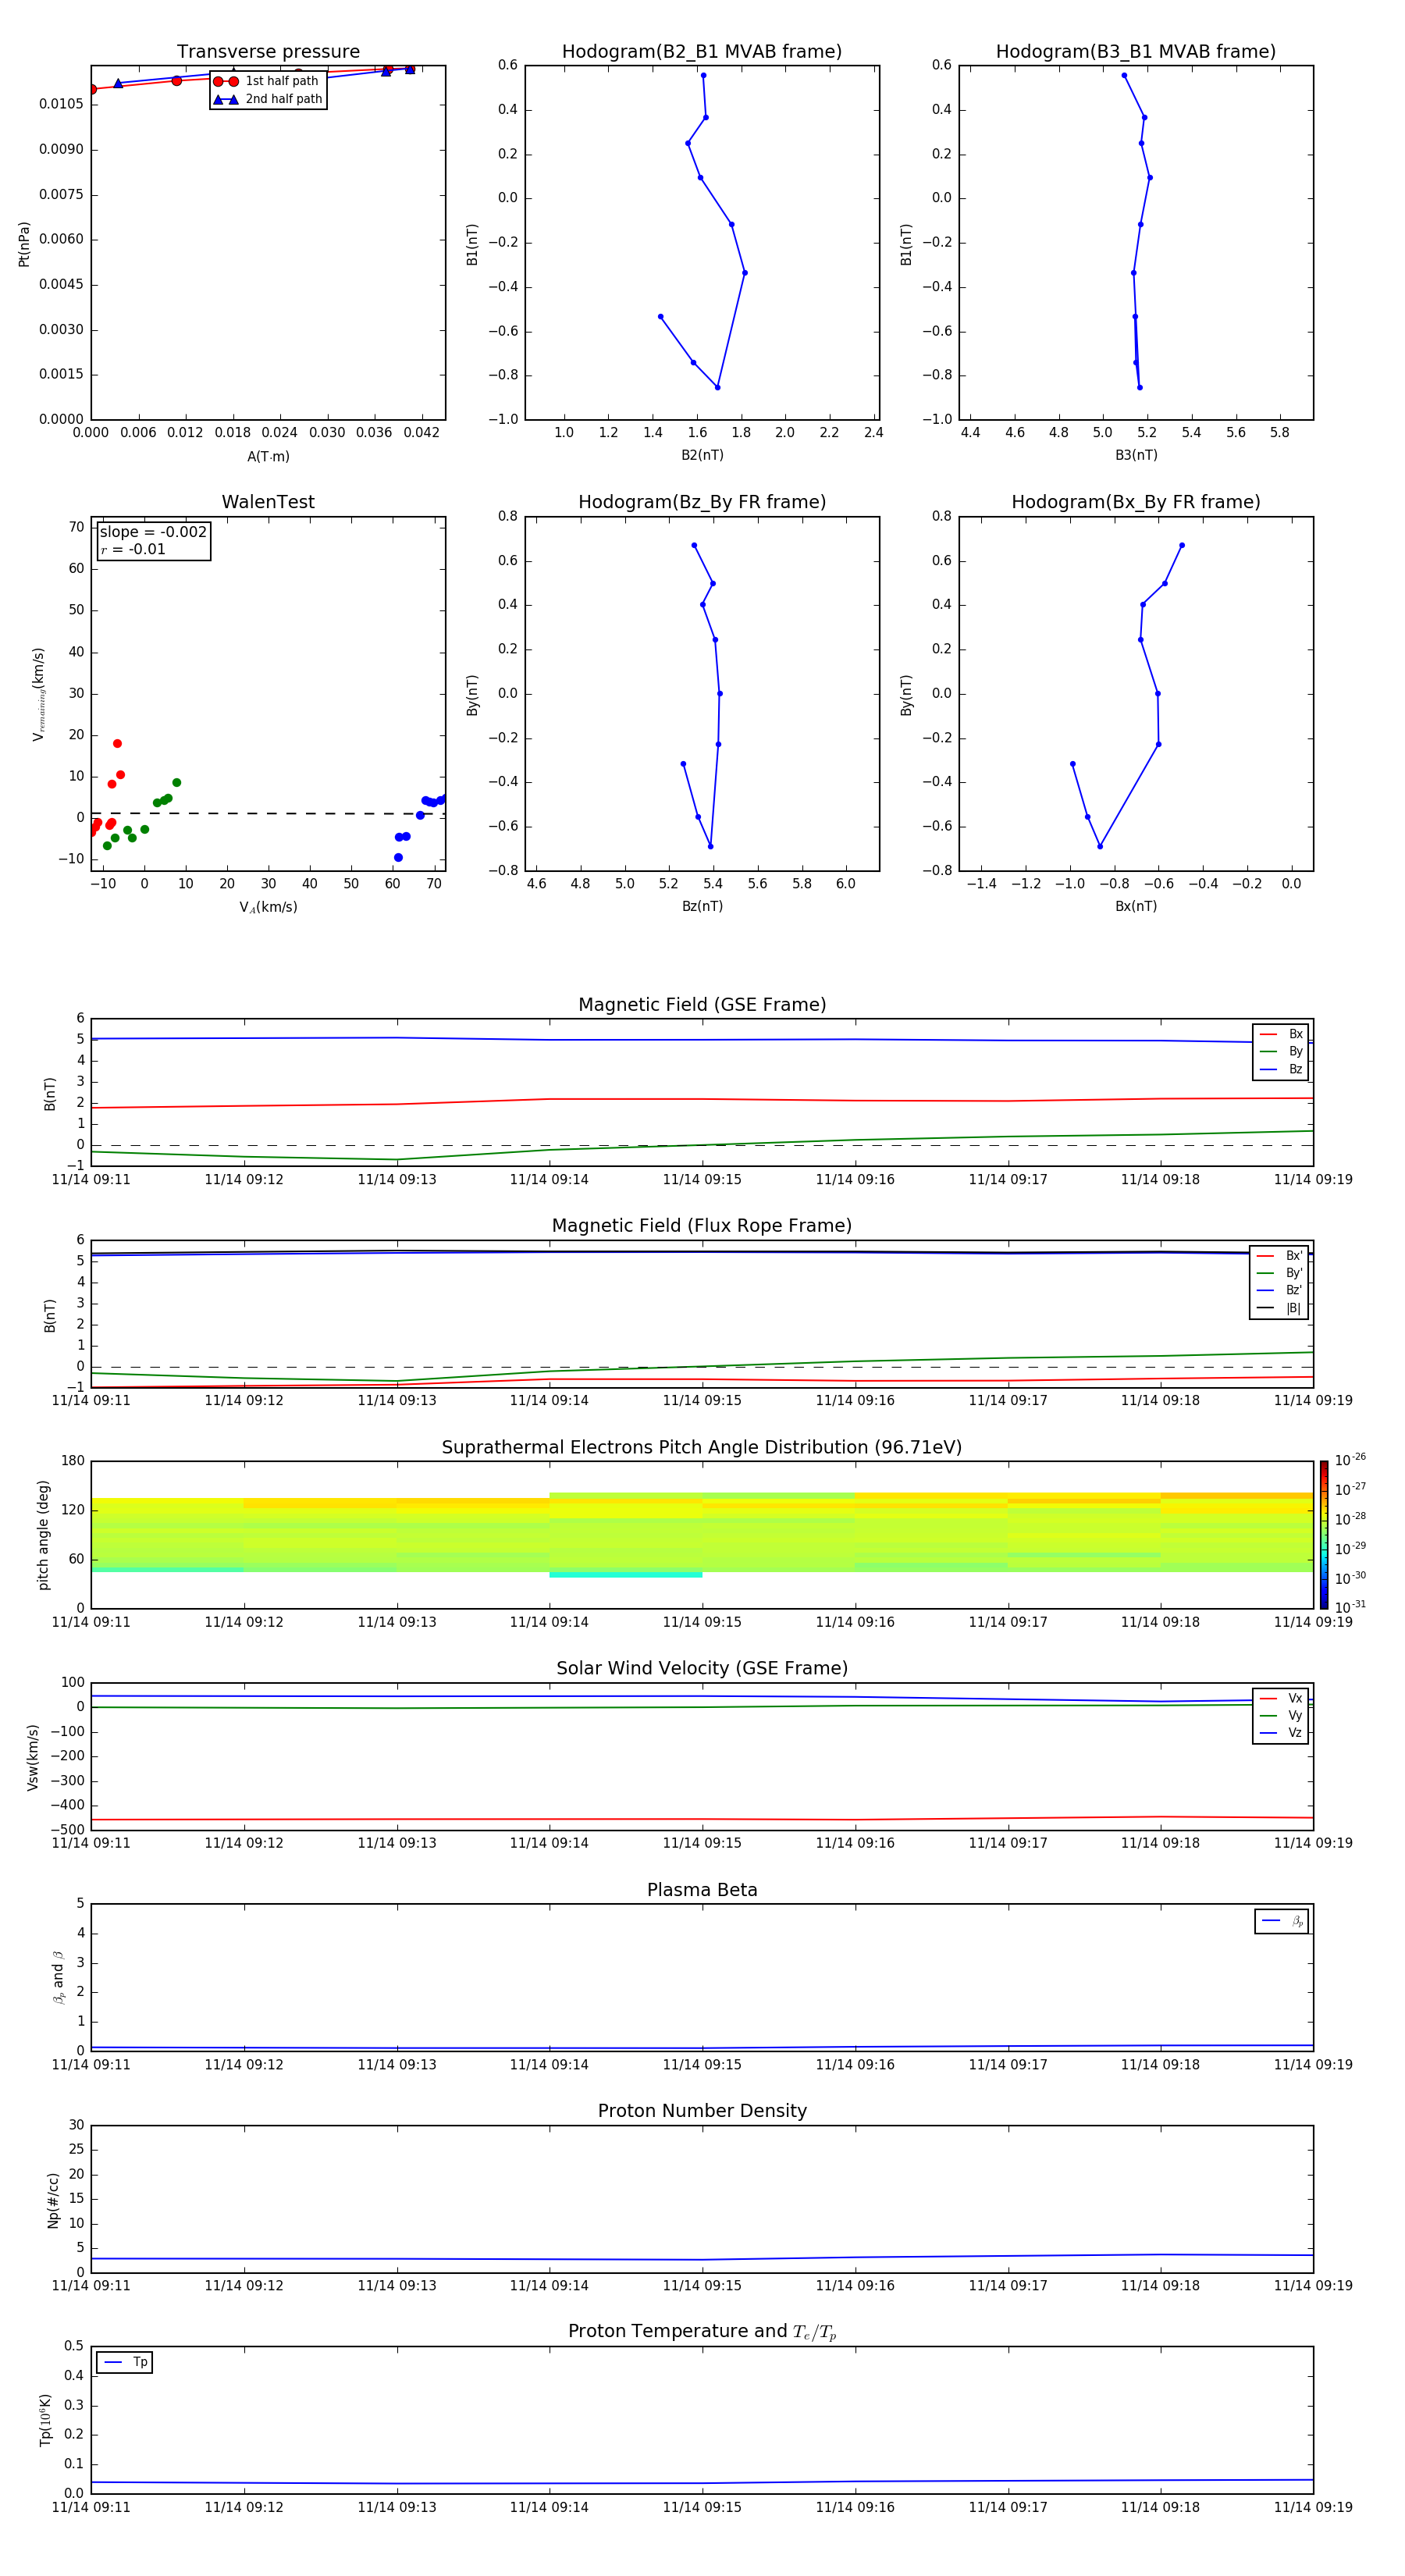Screen dimensions: 1405x2576
Task: Click the 'Hodogram(Bz_By FR frame)' title
Action: coord(702,502)
